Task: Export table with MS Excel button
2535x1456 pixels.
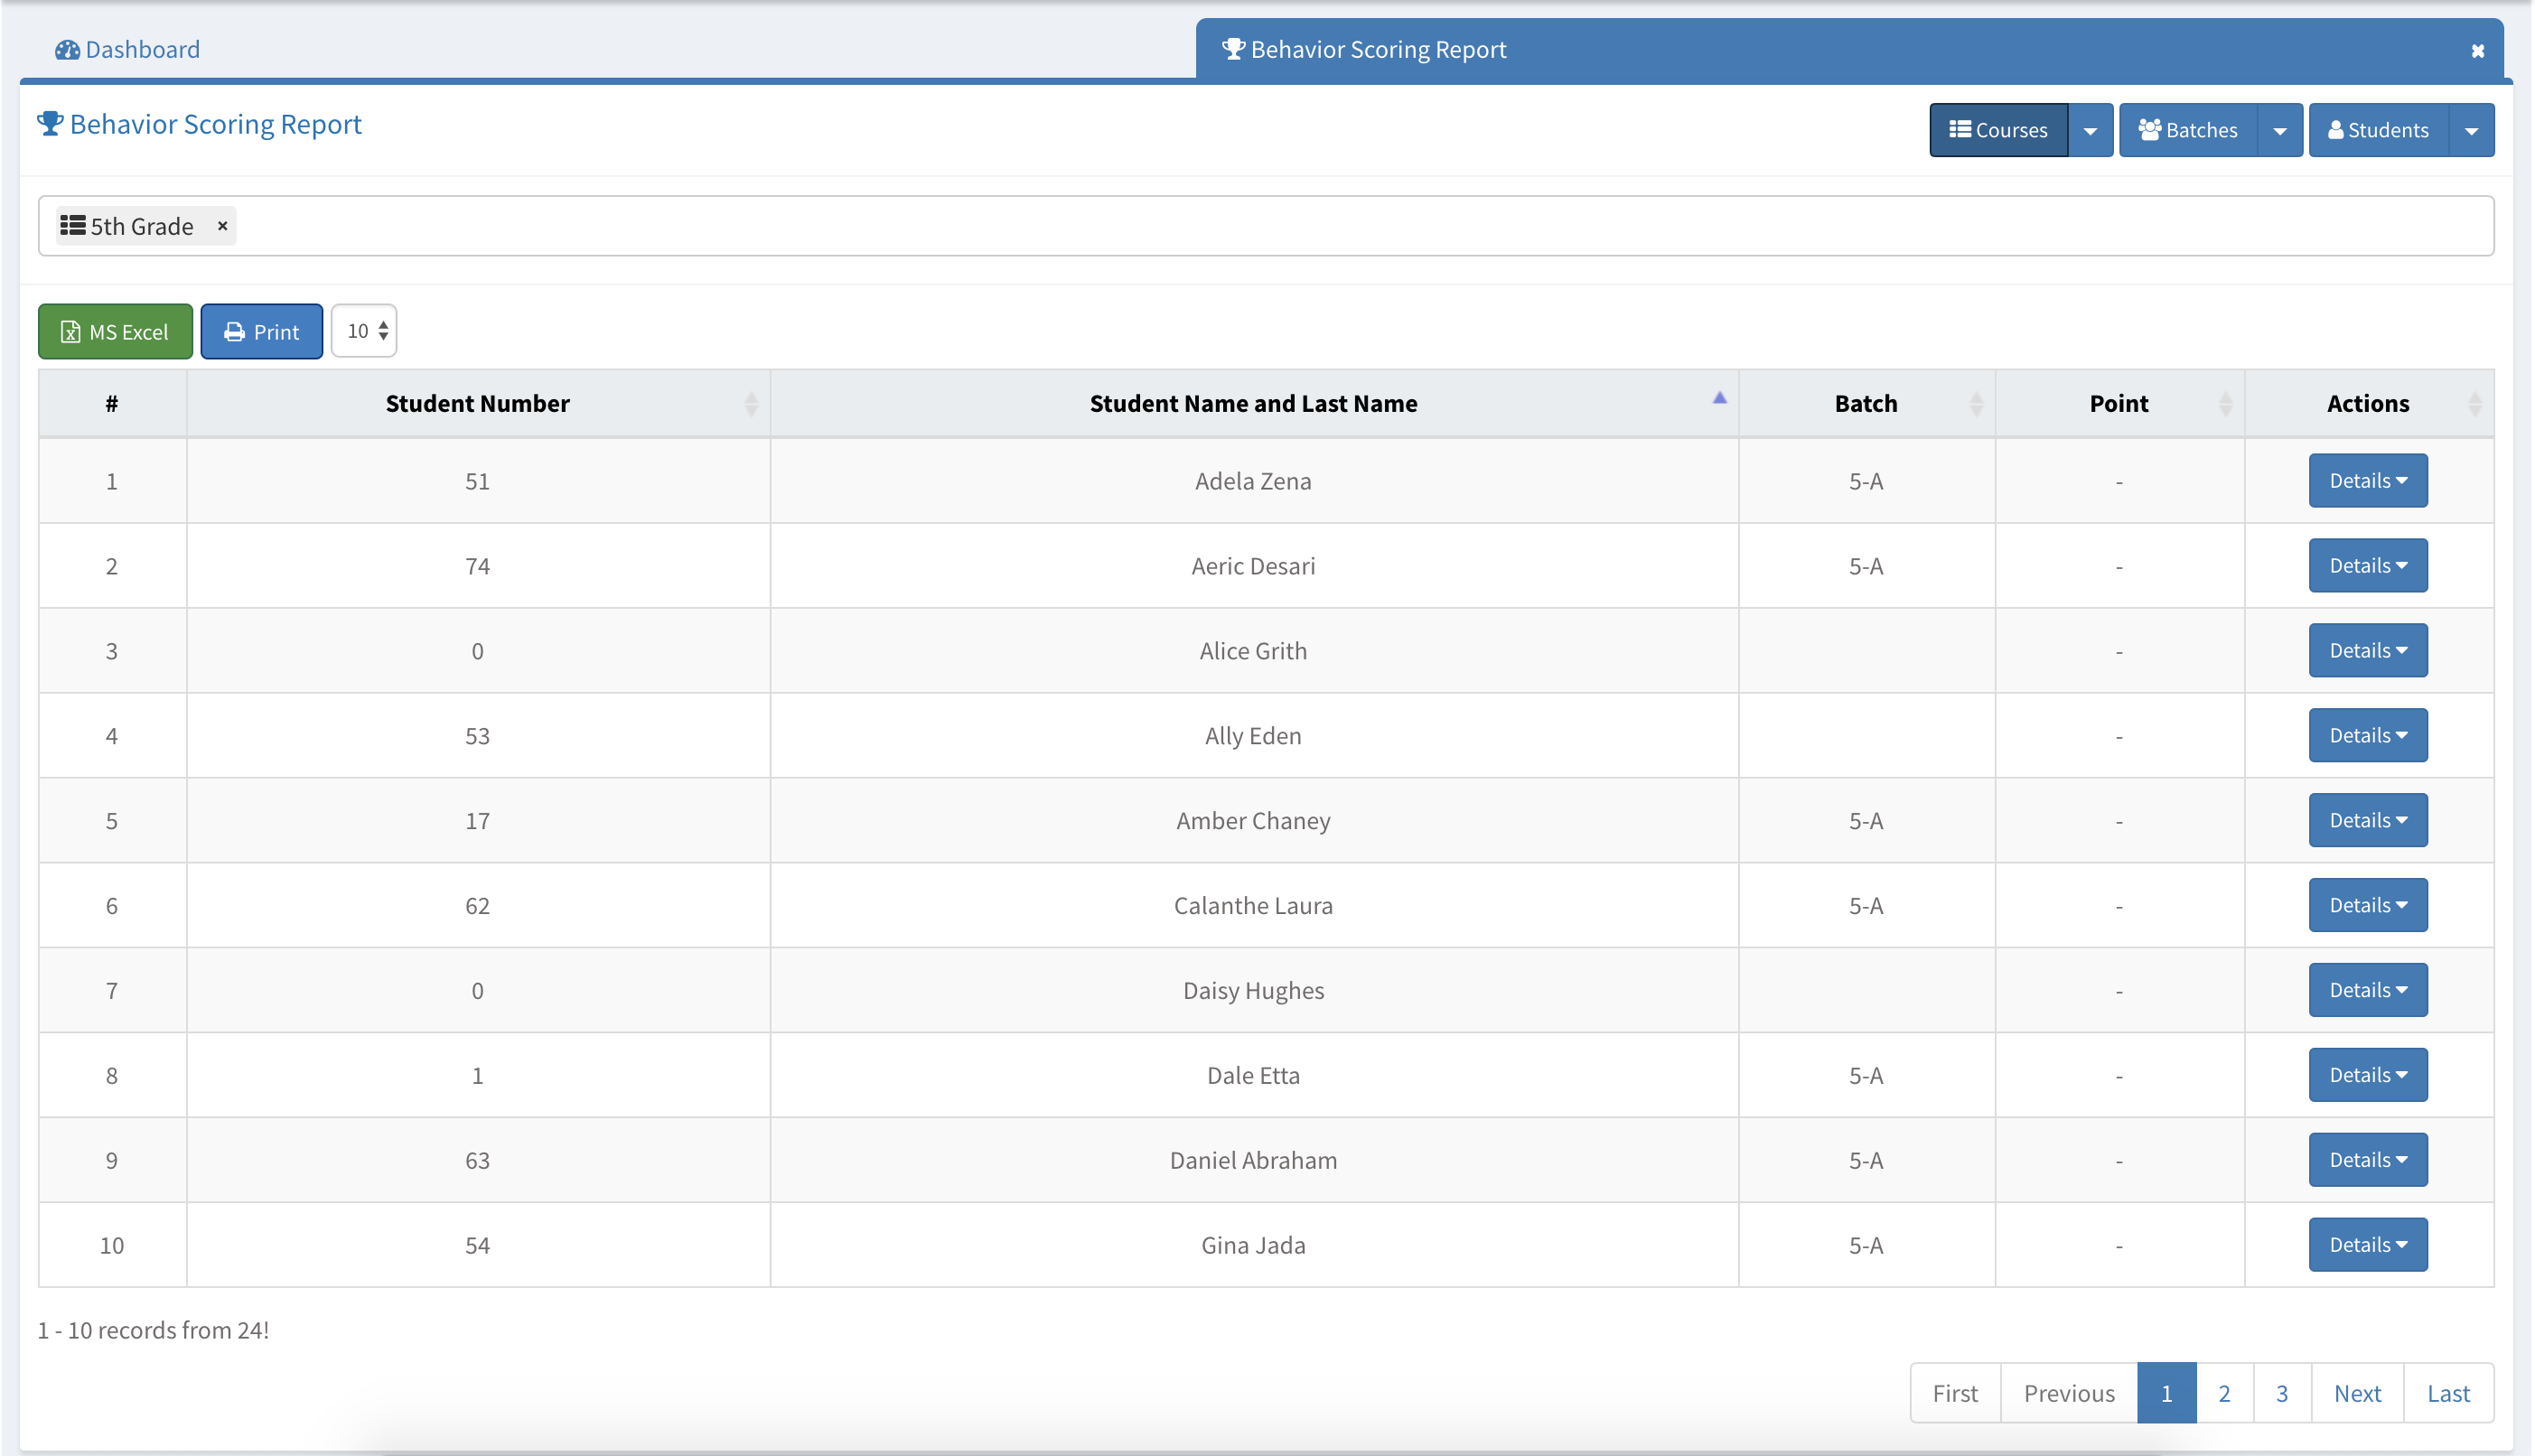Action: pos(115,331)
